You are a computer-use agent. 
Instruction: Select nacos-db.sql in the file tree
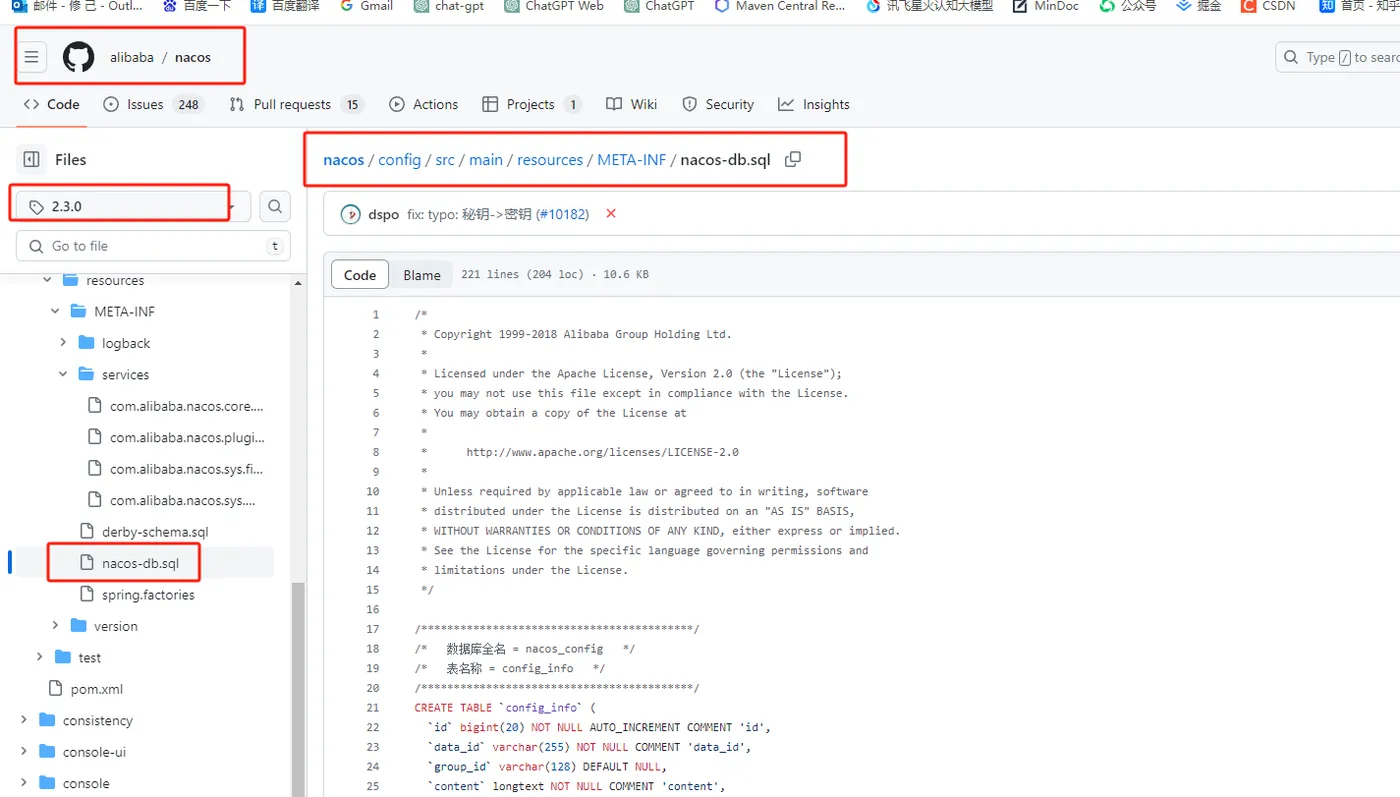tap(141, 563)
